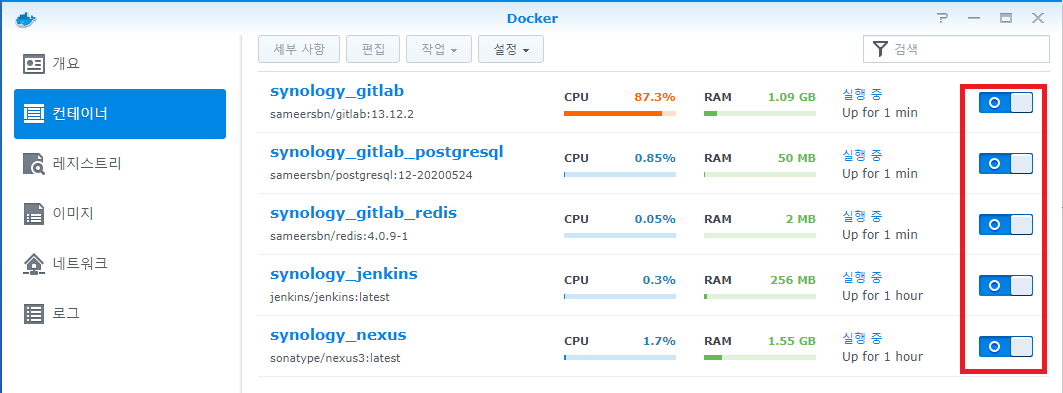This screenshot has height=393, width=1063.
Task: Toggle off the synology_gitlab container switch
Action: tap(1005, 103)
